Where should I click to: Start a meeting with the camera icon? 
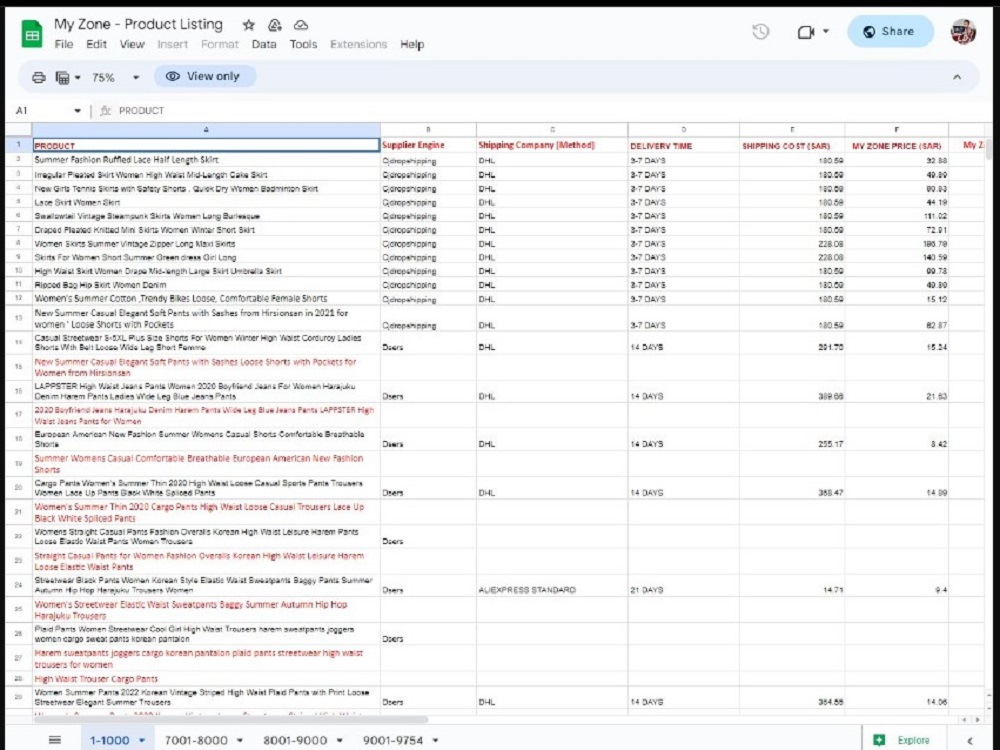(806, 31)
